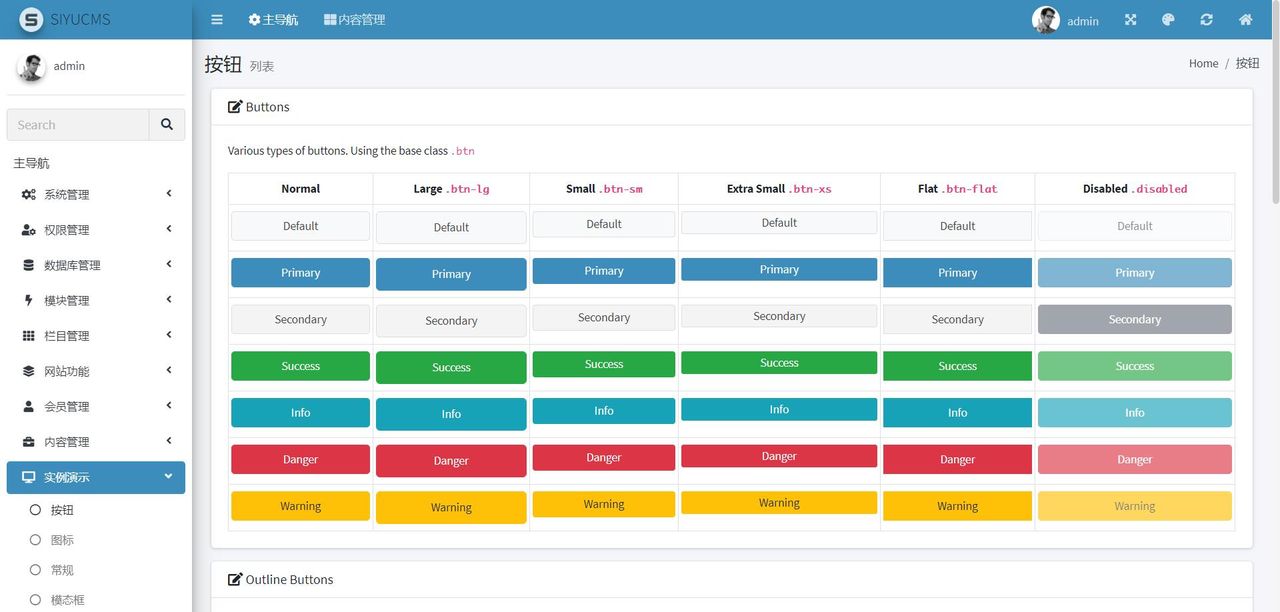Image resolution: width=1280 pixels, height=612 pixels.
Task: Click the refresh icon in top bar
Action: [1206, 20]
